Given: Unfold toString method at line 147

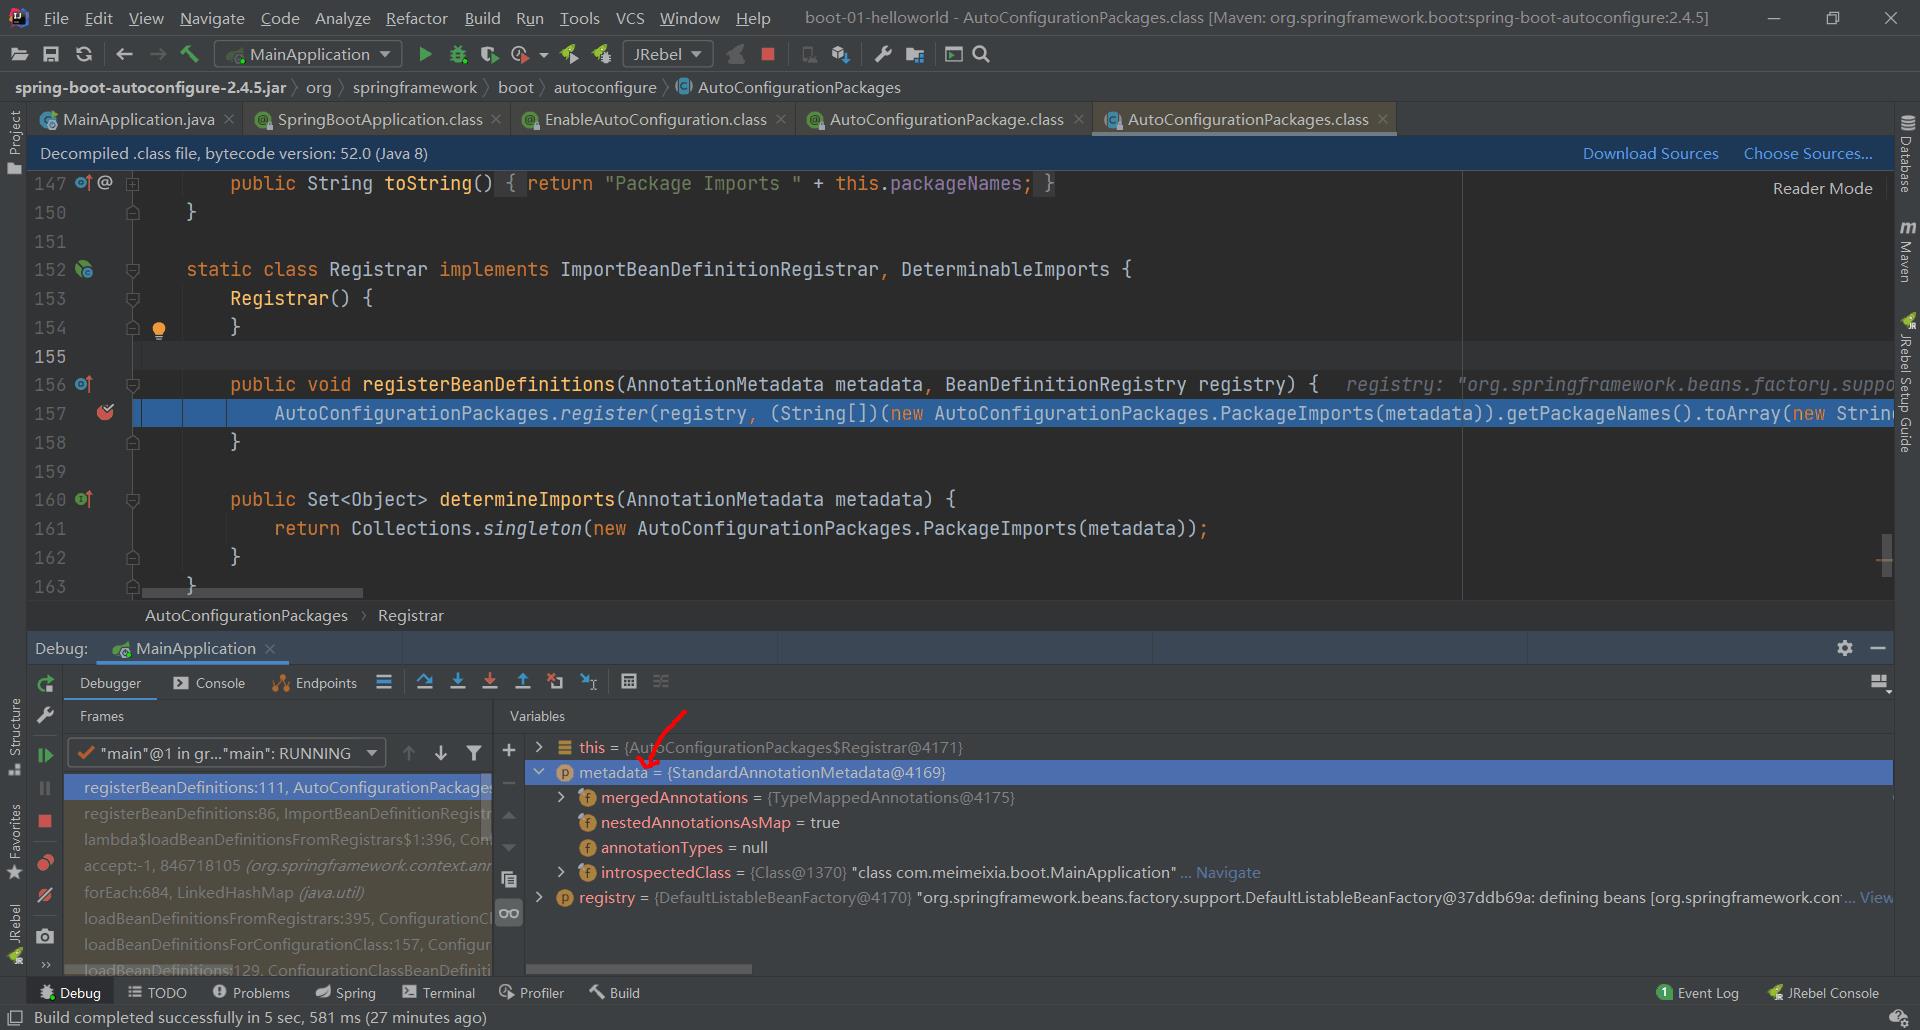Looking at the screenshot, I should click(132, 184).
